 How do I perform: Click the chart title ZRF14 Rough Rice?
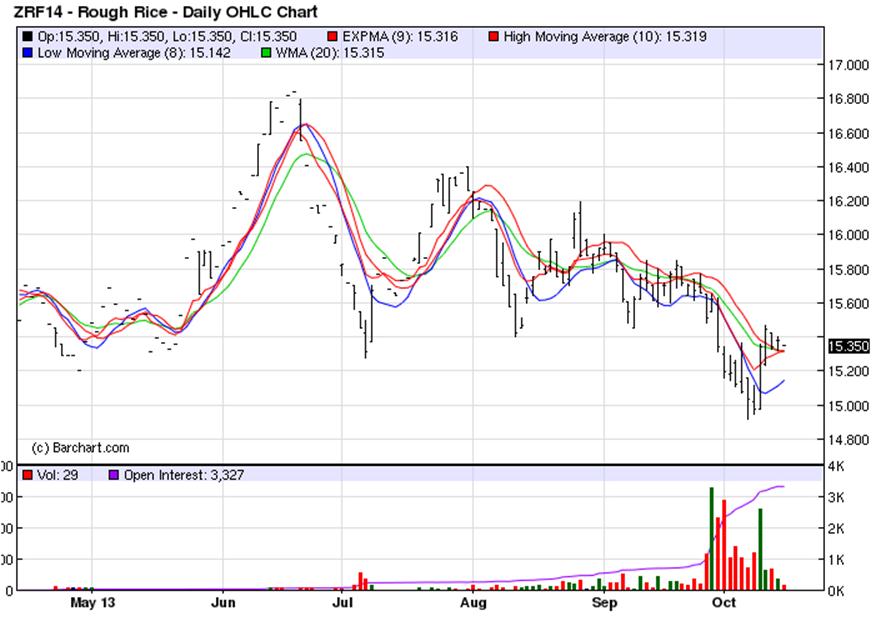pos(165,12)
